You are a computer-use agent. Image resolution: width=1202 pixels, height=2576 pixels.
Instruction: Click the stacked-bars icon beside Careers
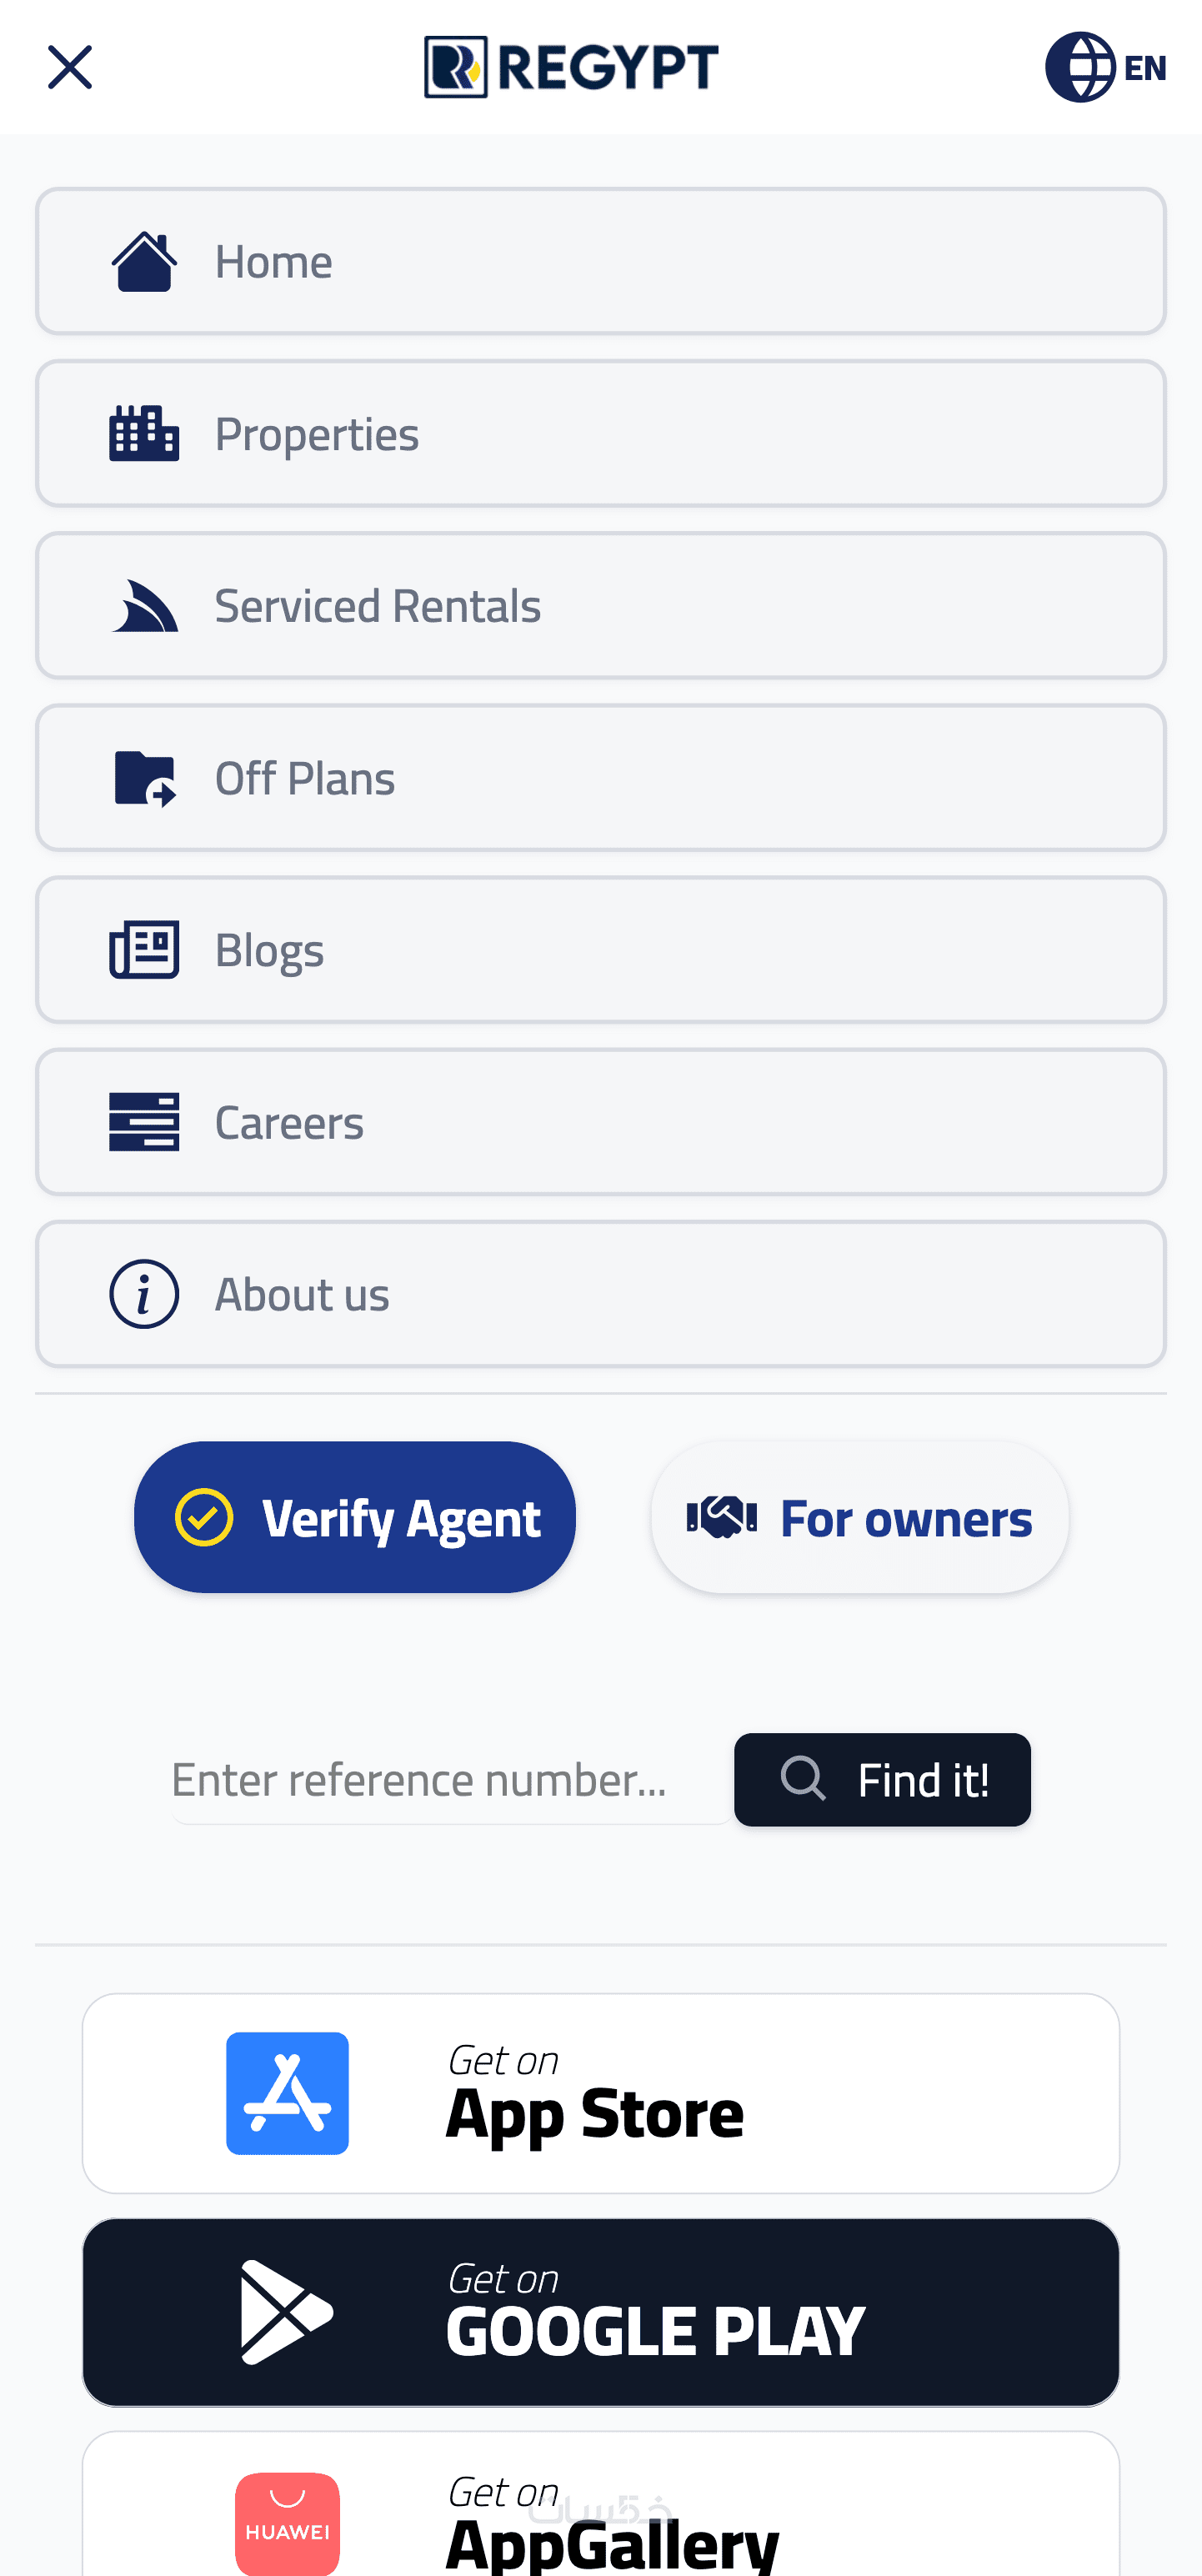tap(144, 1122)
